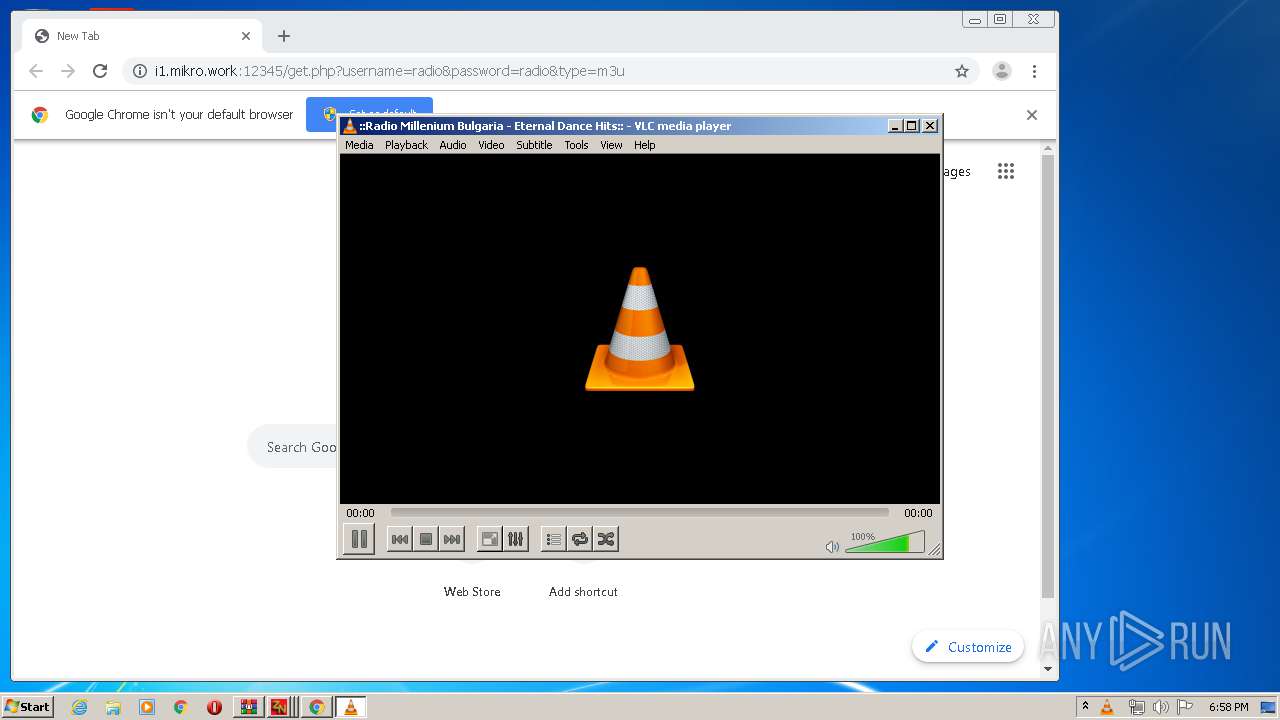This screenshot has width=1280, height=720.
Task: Click the VLC elapsed time label
Action: 360,513
